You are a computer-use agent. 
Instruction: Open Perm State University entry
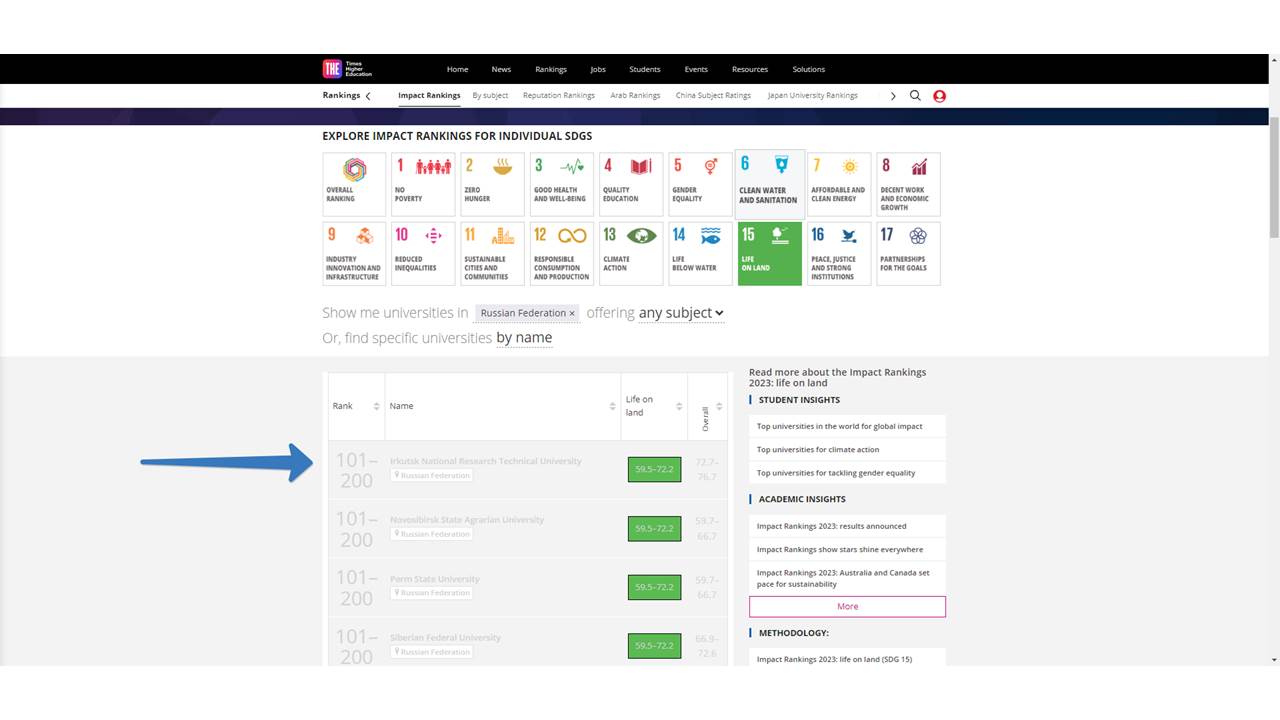[435, 579]
